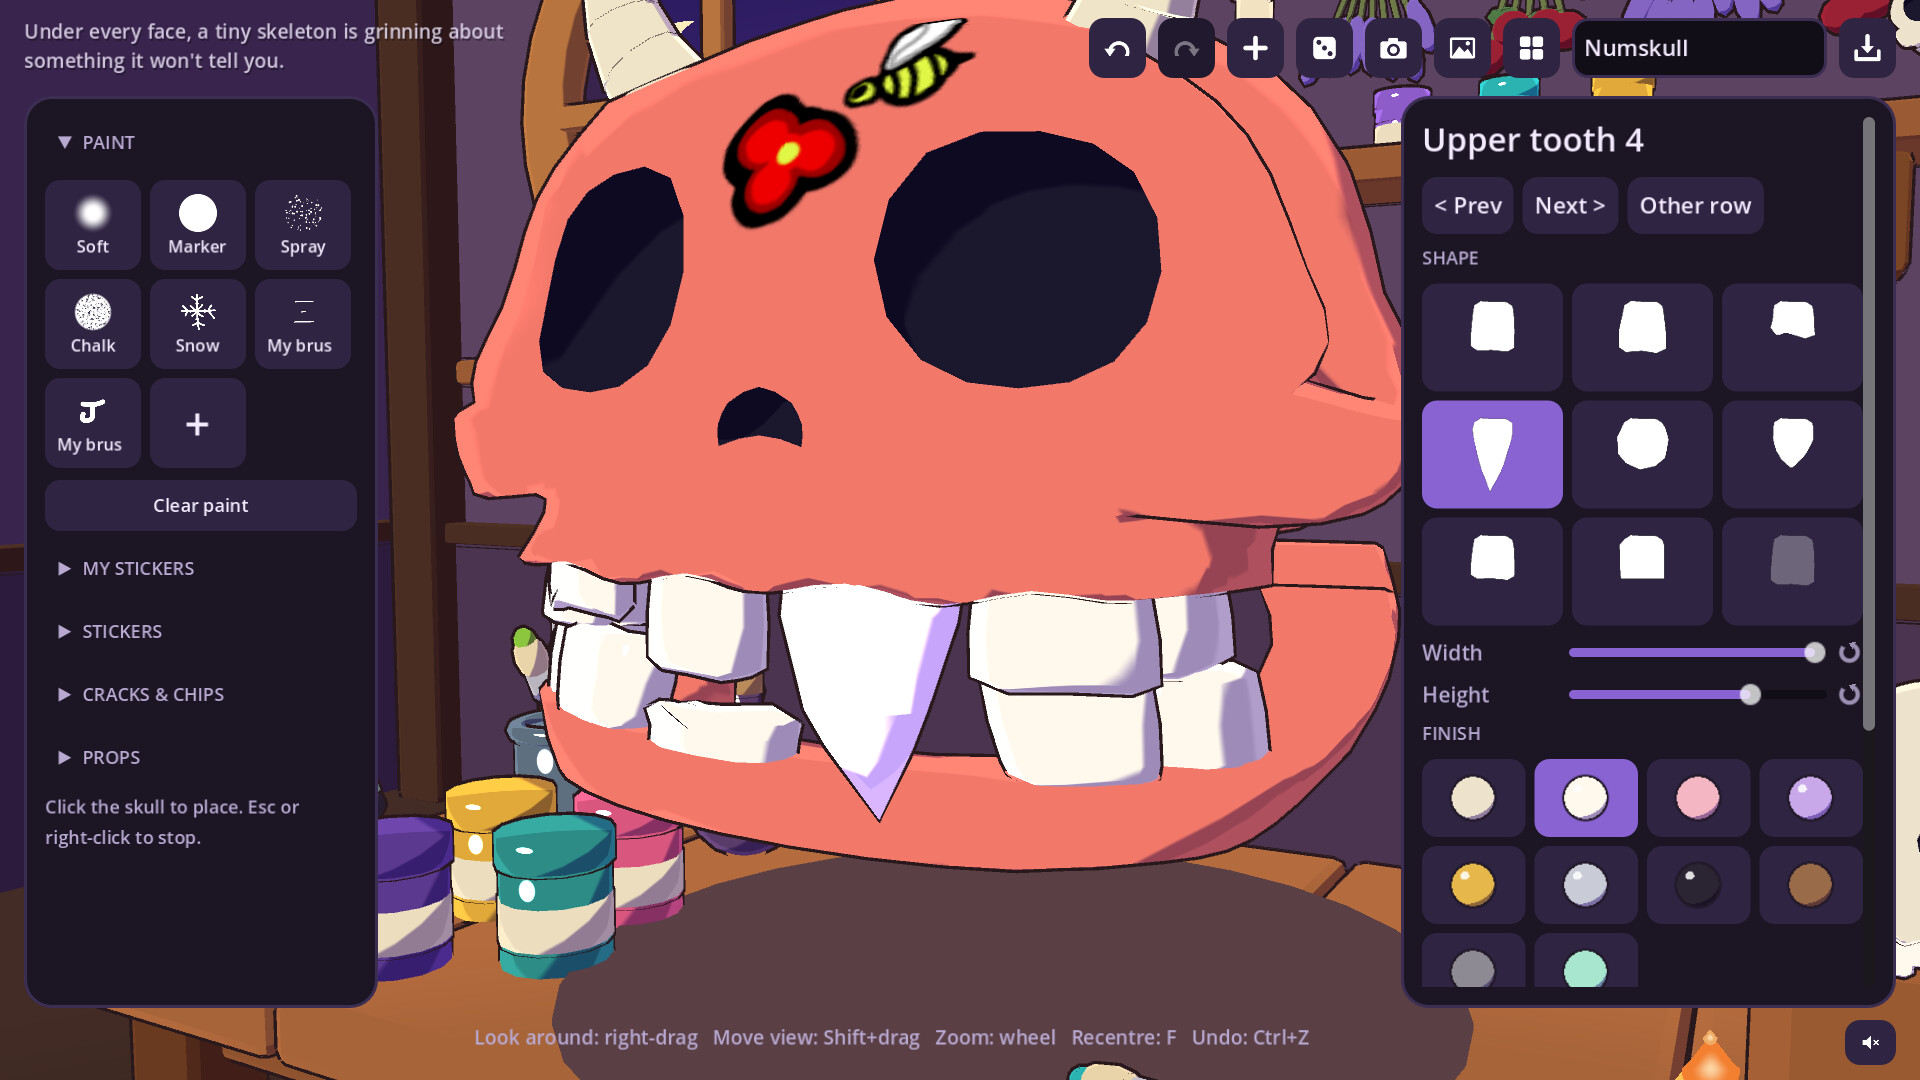
Task: Select the greyed-out tooth shape
Action: tap(1792, 572)
